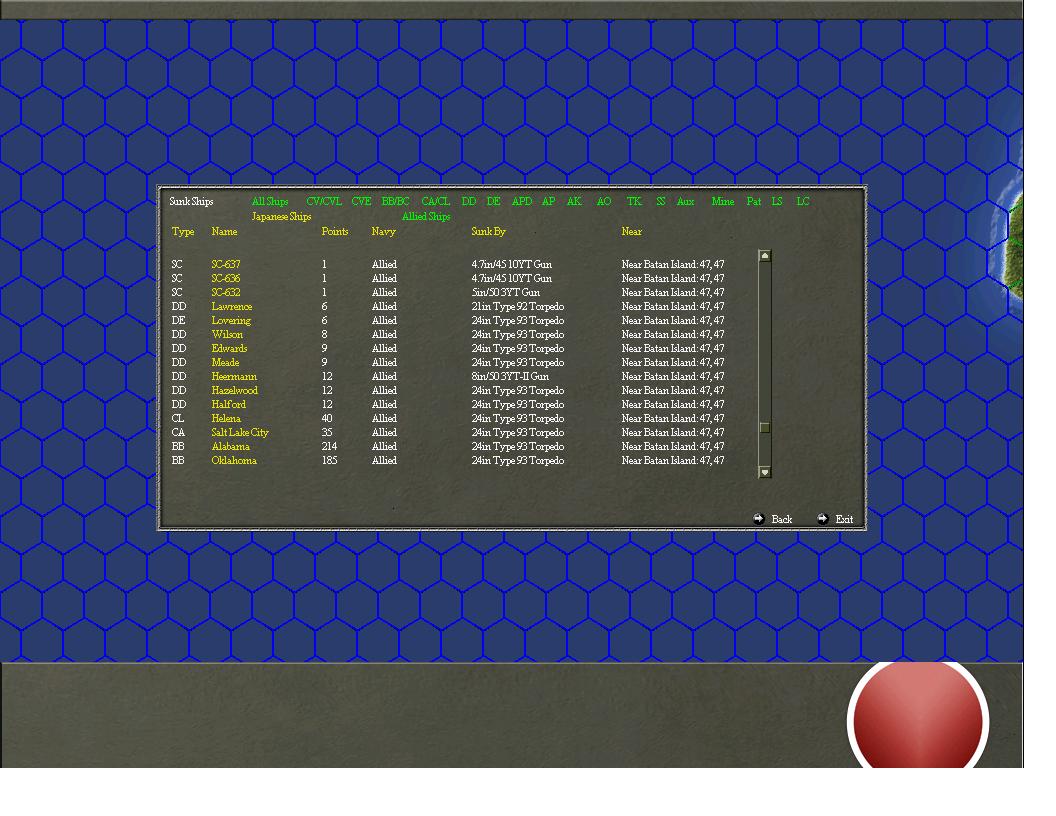Filter sunk ships by CVE
1056x816 pixels.
coord(362,201)
